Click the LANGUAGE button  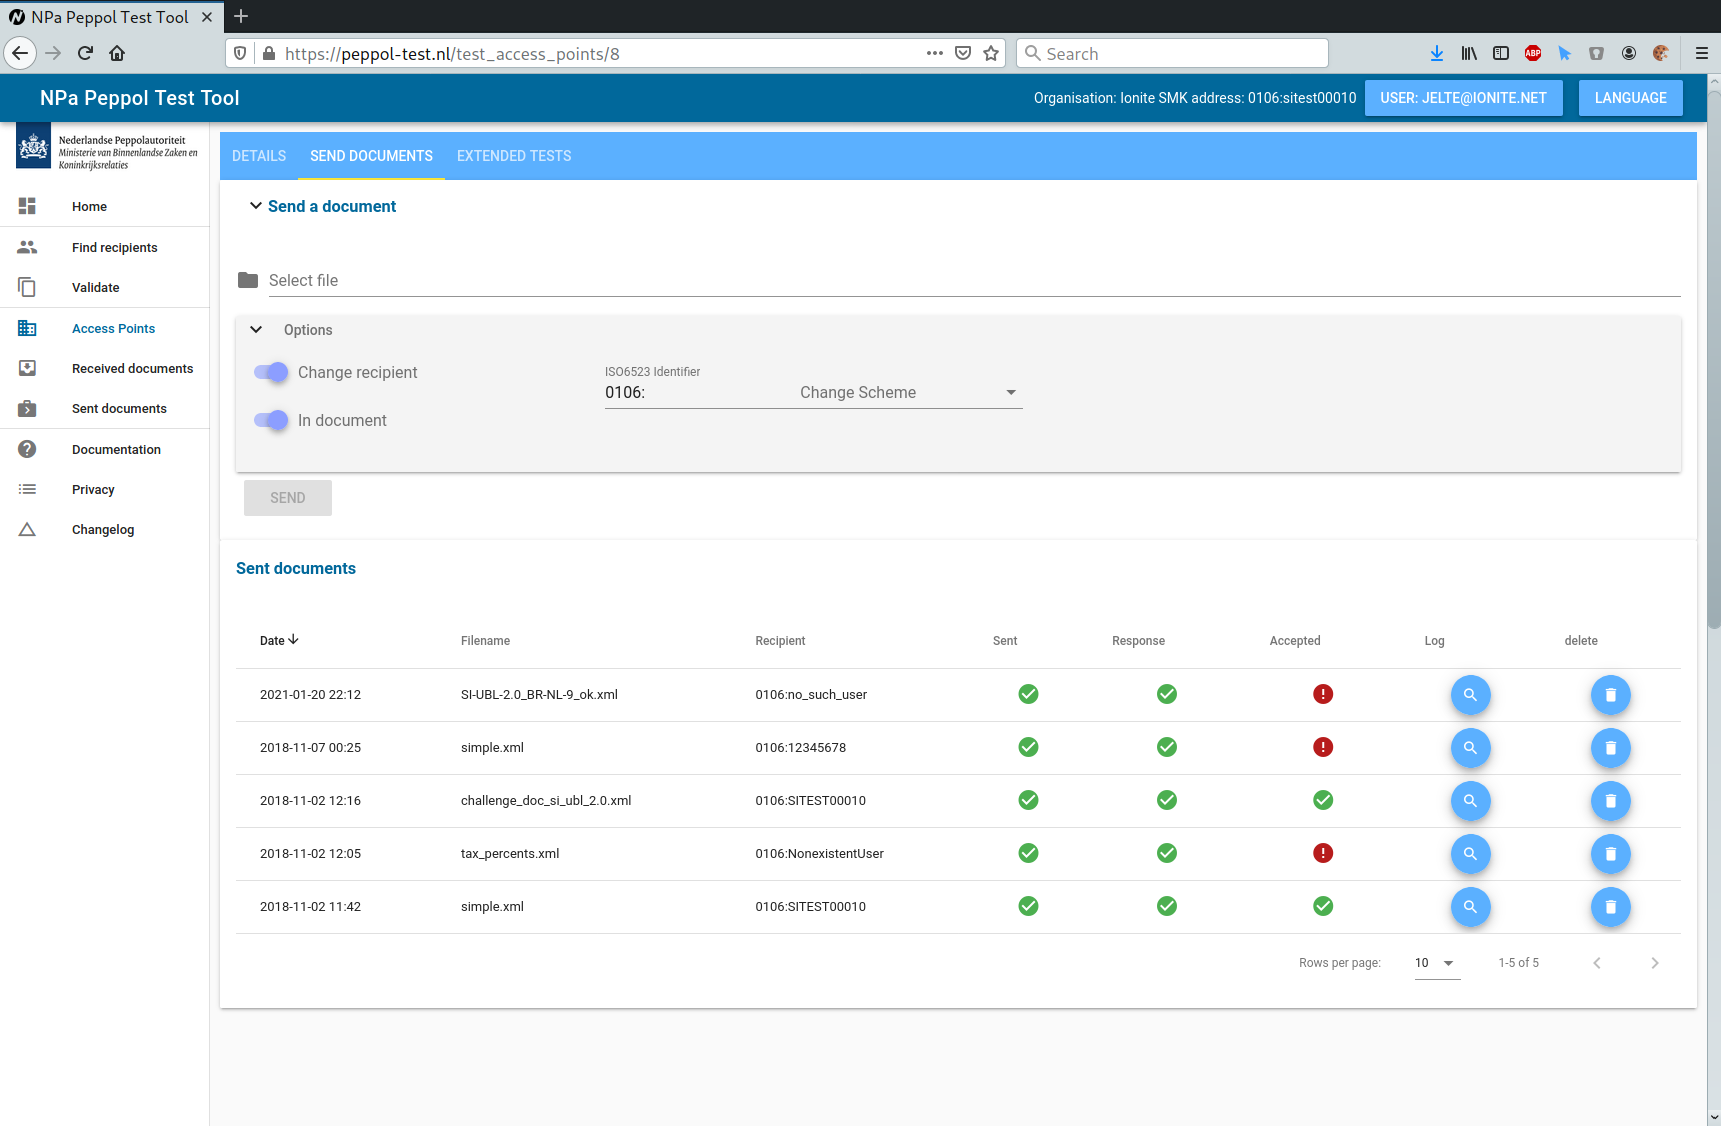point(1630,98)
